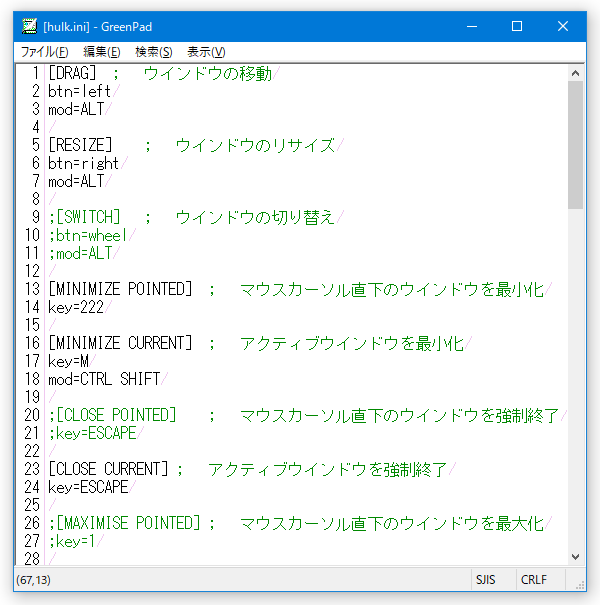Click the [DRAG] section header text

tap(72, 73)
